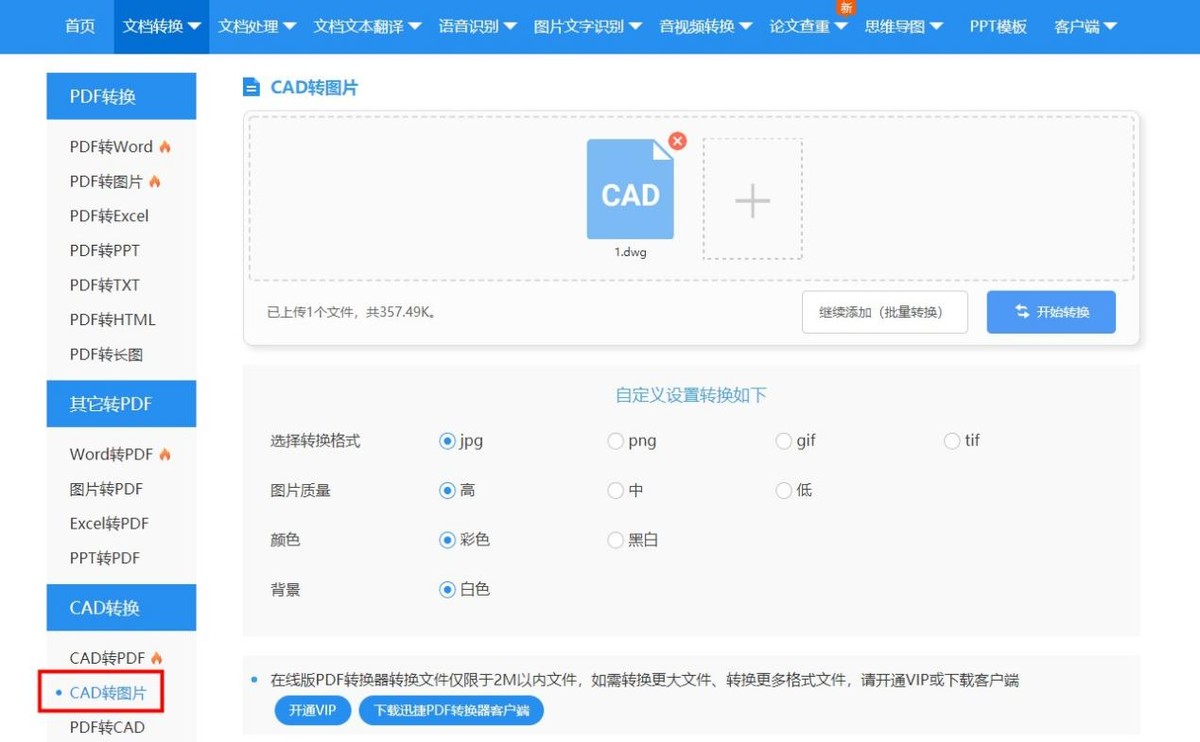
Task: Expand the 论文查重 dropdown menu
Action: pyautogui.click(x=808, y=27)
